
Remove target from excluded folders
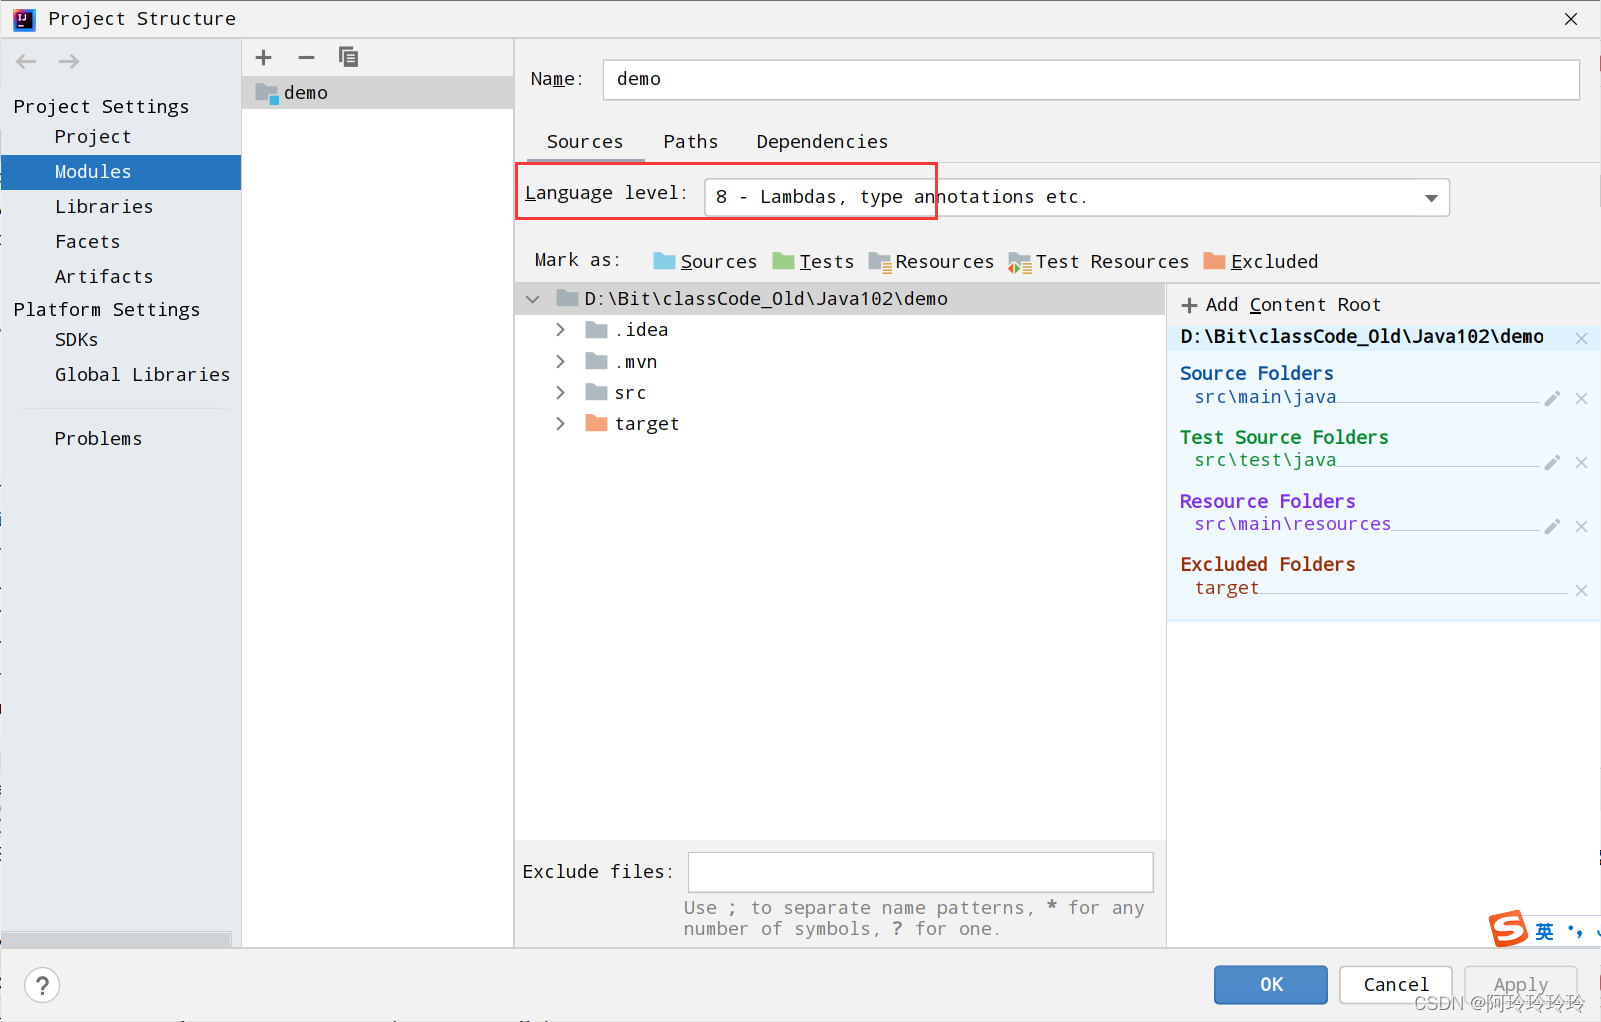pos(1581,591)
